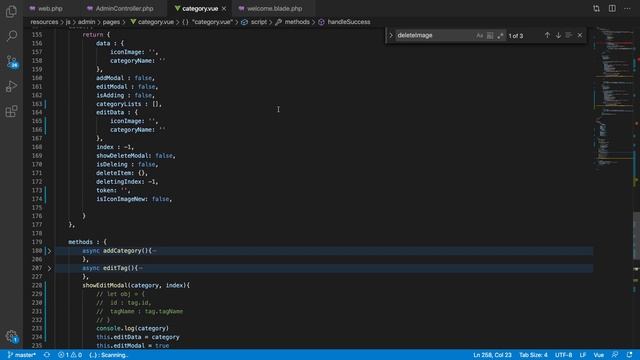Click the 'token' property name
Viewport: 640px width, 360px height.
(105, 191)
